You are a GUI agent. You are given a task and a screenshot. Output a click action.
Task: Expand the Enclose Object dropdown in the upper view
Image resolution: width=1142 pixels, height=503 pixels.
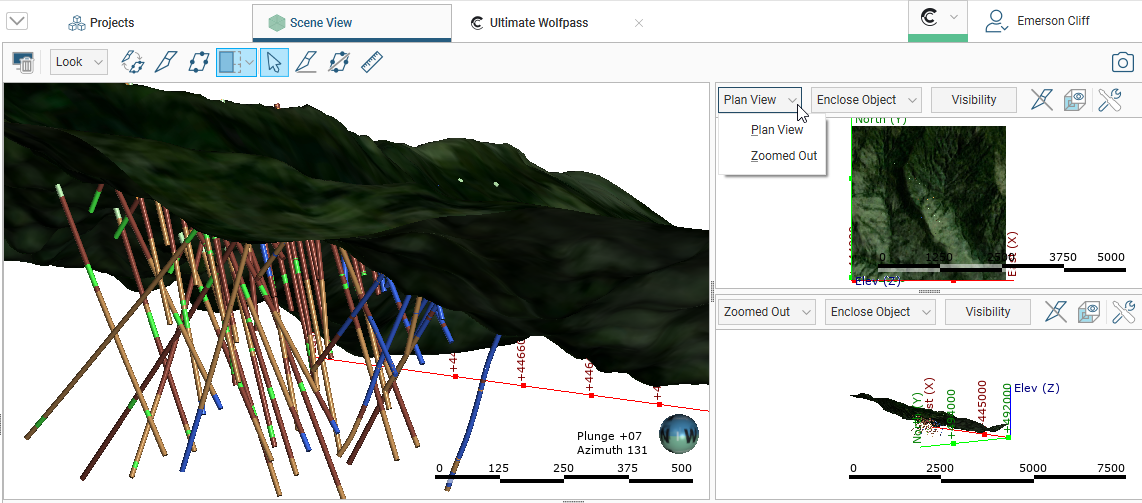(867, 100)
